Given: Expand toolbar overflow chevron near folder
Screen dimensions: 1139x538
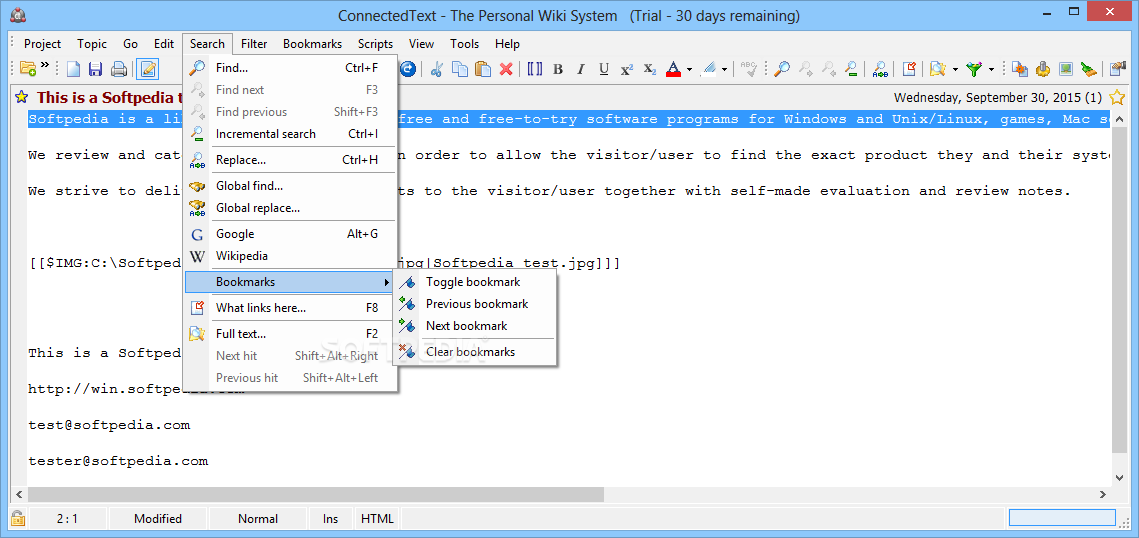Looking at the screenshot, I should click(45, 65).
